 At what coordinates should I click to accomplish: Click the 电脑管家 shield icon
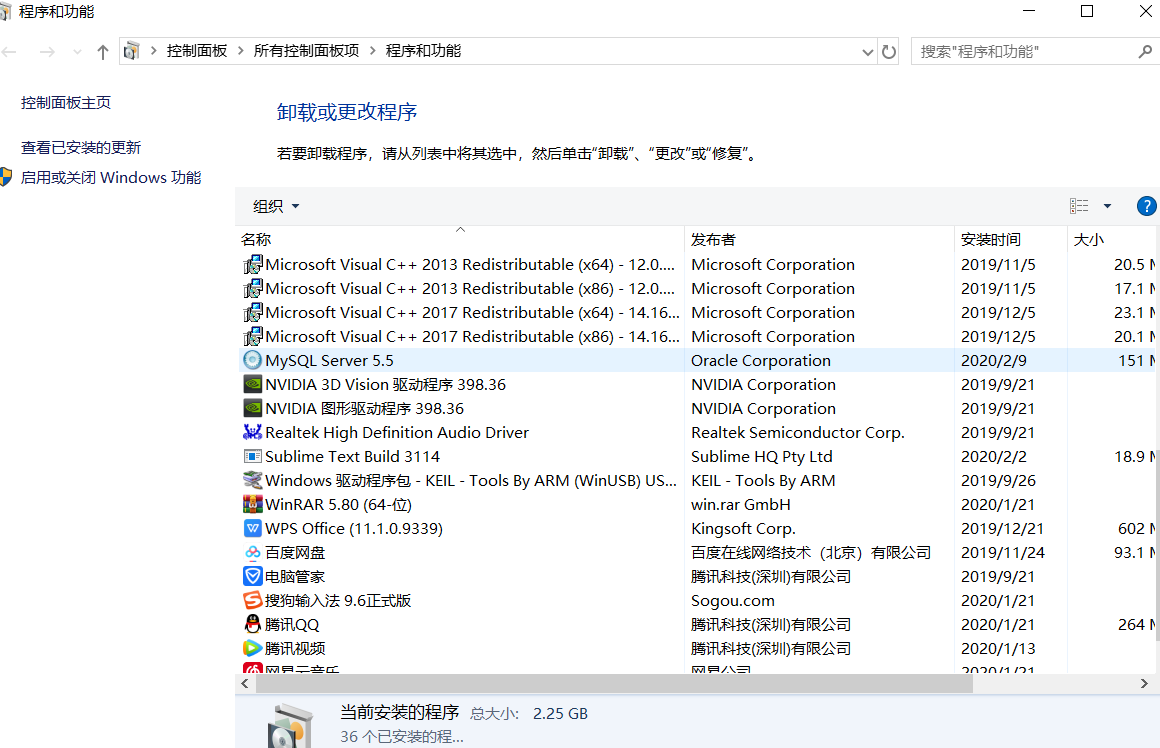point(252,576)
